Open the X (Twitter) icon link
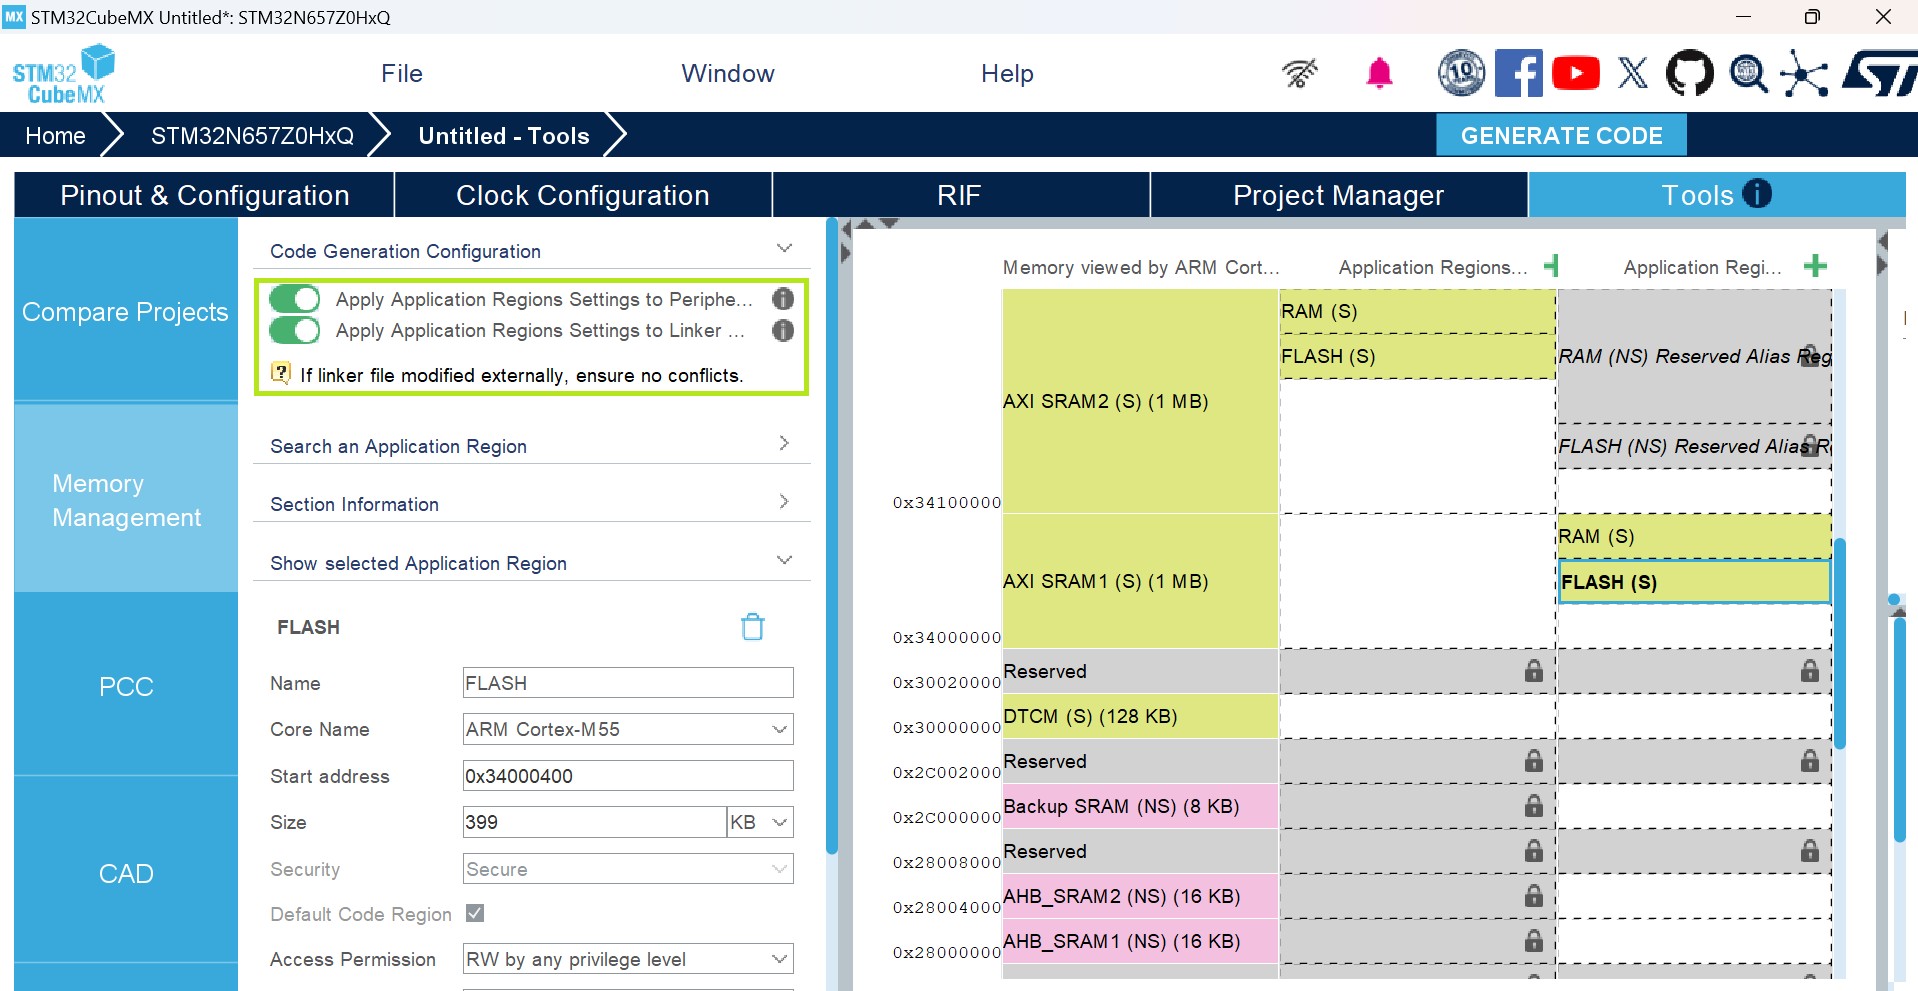 tap(1633, 73)
